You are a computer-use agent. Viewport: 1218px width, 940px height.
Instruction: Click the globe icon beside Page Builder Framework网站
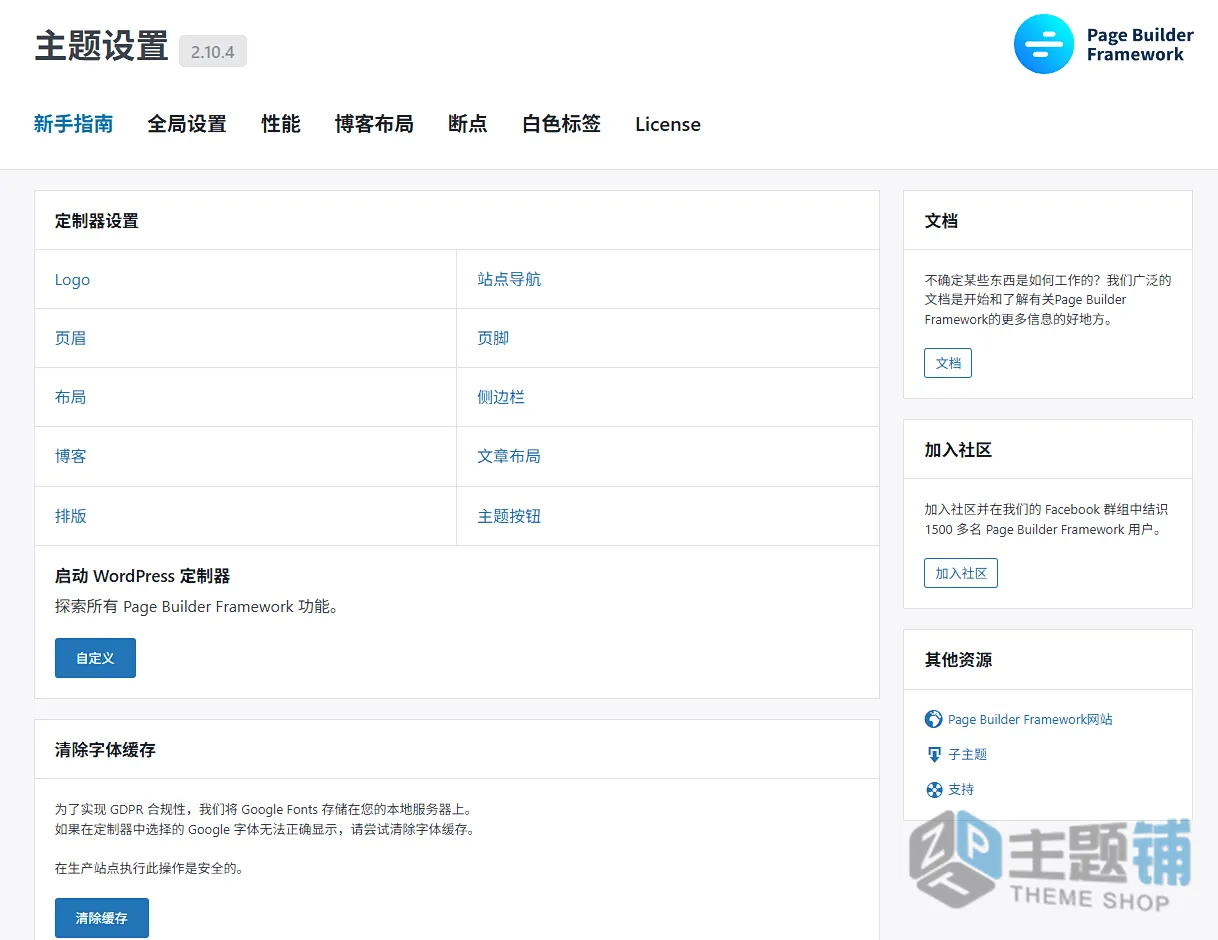pos(934,719)
